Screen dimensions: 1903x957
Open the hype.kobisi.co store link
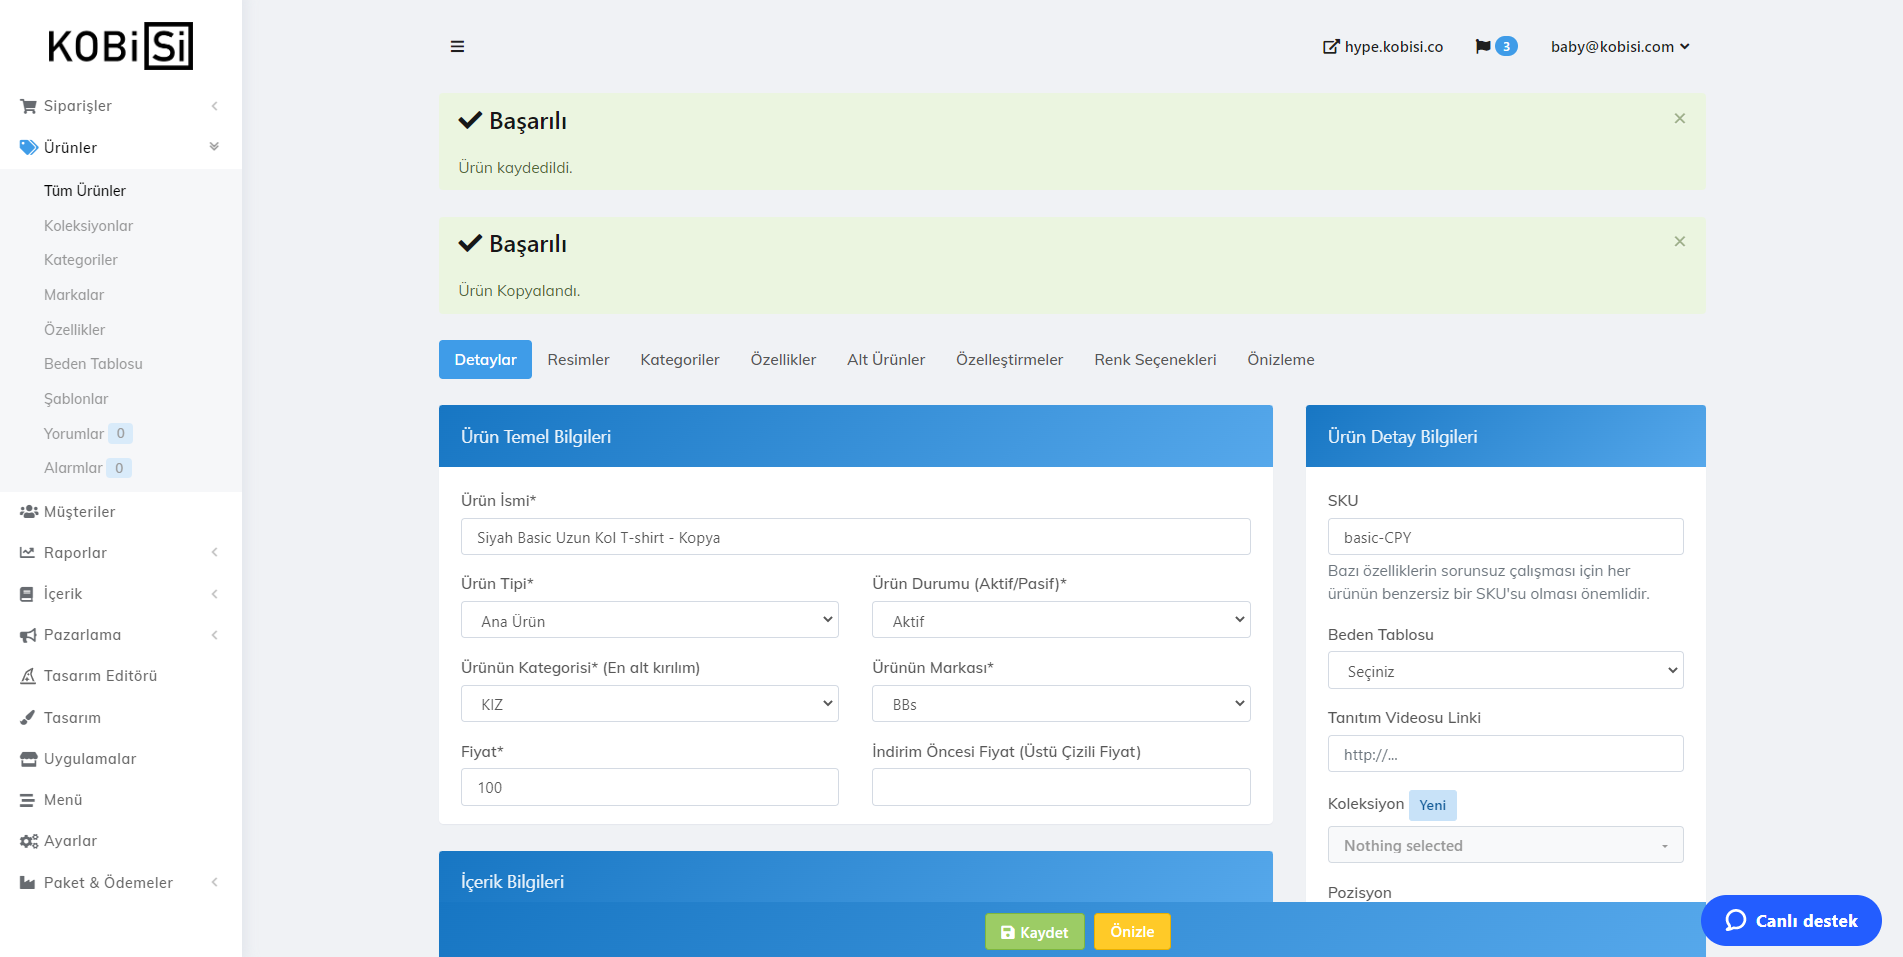pos(1382,47)
